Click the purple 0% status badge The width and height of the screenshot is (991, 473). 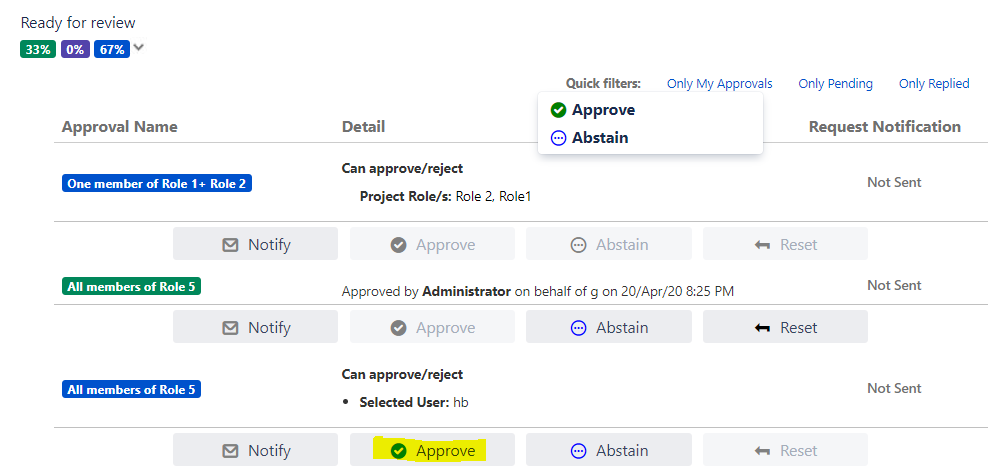[x=75, y=49]
